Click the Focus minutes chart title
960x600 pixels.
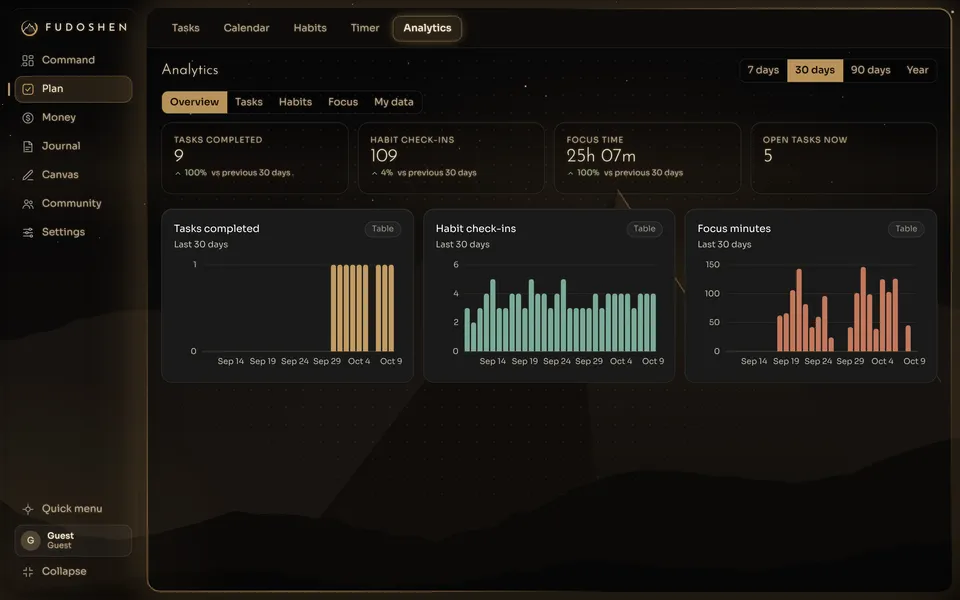point(734,229)
